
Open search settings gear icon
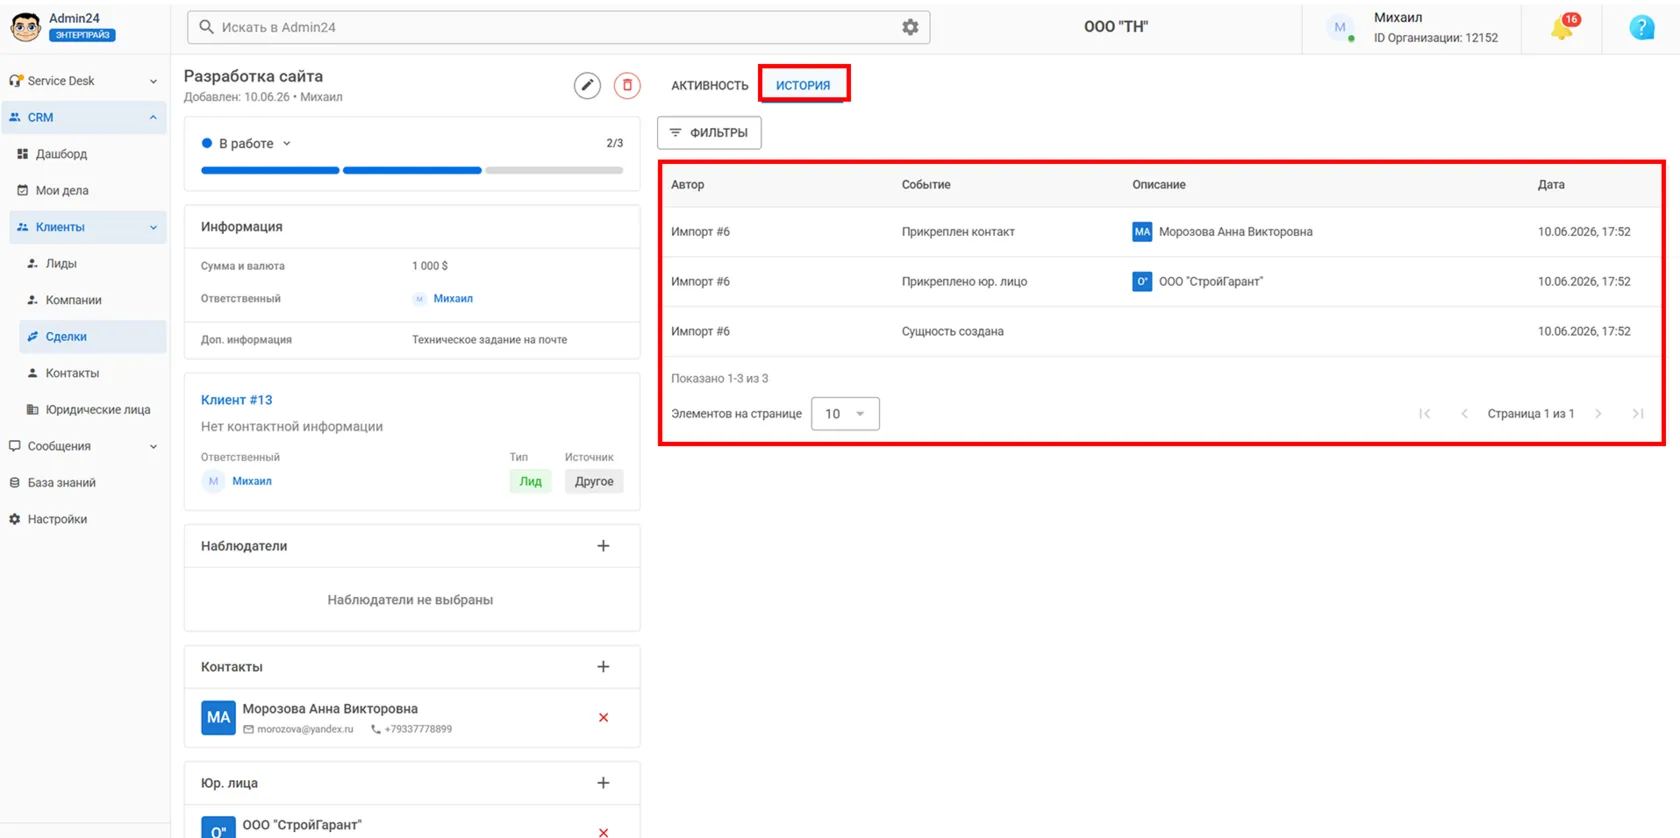point(910,28)
